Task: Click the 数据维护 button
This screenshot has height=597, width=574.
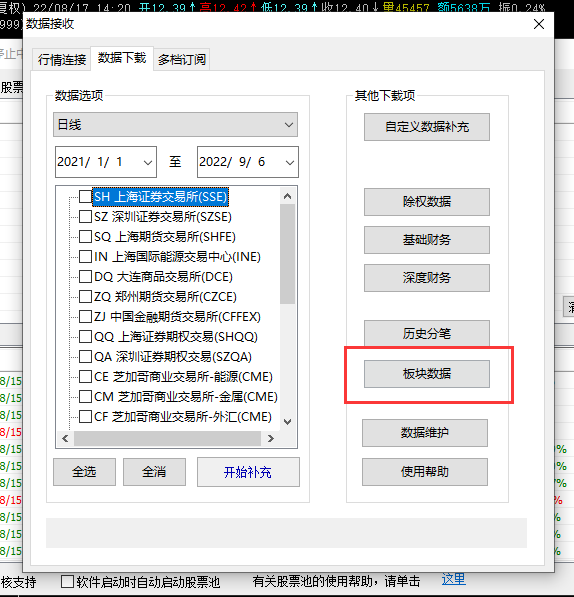Action: coord(425,433)
